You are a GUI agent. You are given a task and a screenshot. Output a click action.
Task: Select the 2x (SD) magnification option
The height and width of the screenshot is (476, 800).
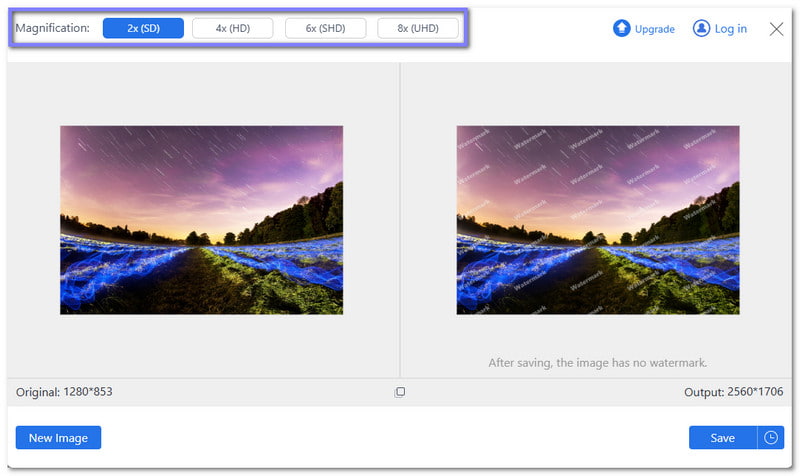click(143, 28)
